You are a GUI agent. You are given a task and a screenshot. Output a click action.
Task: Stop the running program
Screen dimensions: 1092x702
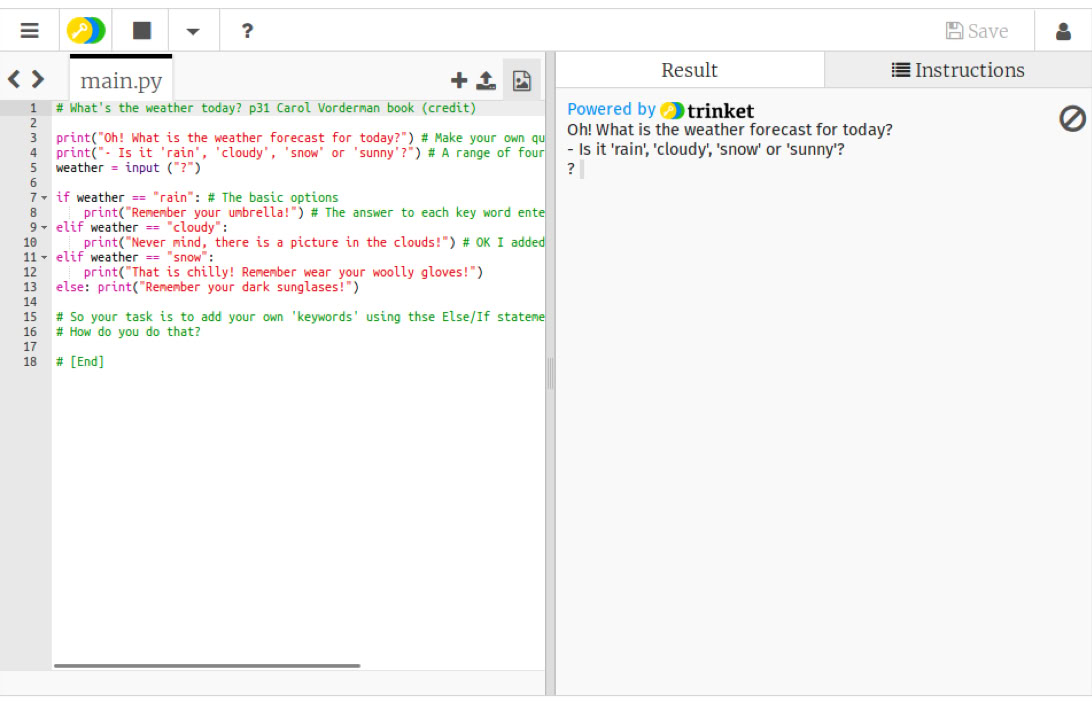tap(142, 31)
